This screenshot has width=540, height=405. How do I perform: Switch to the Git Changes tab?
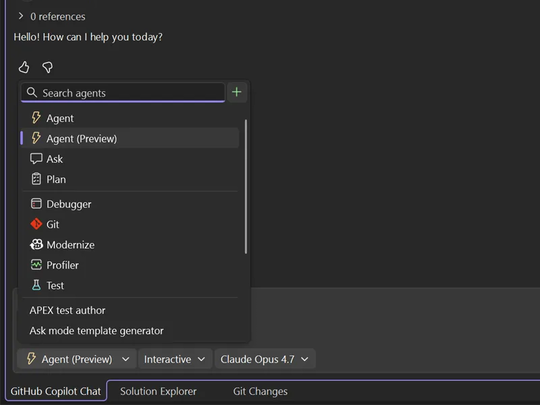[260, 392]
